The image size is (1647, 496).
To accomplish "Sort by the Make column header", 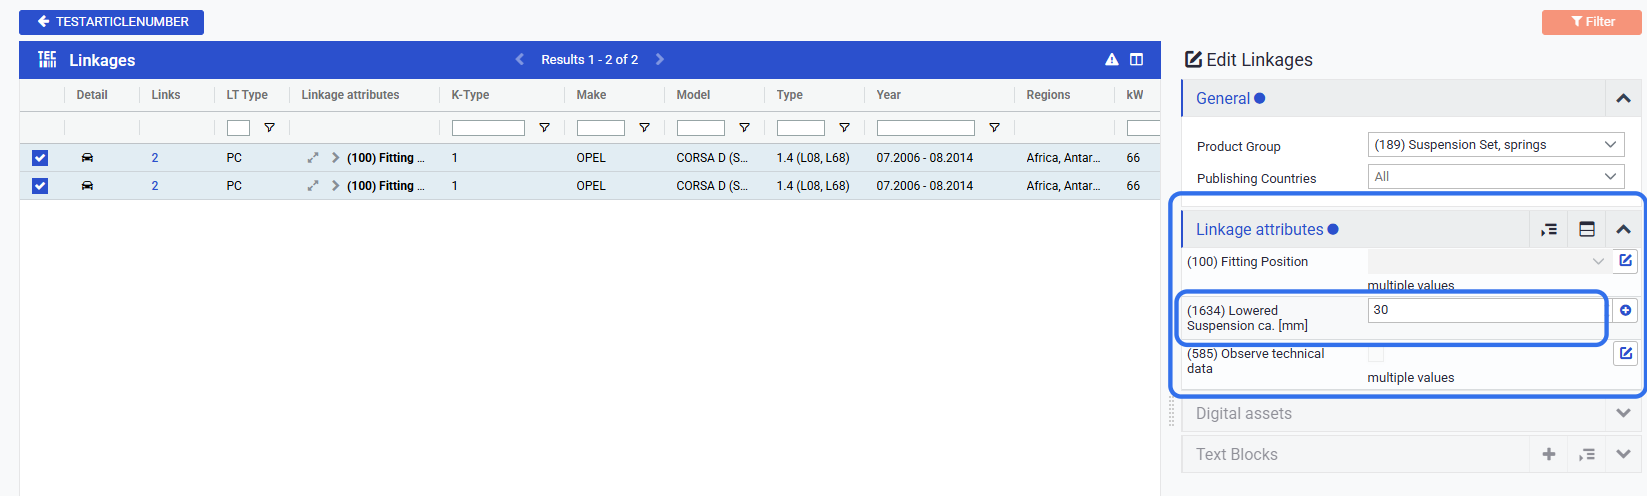I will click(591, 95).
